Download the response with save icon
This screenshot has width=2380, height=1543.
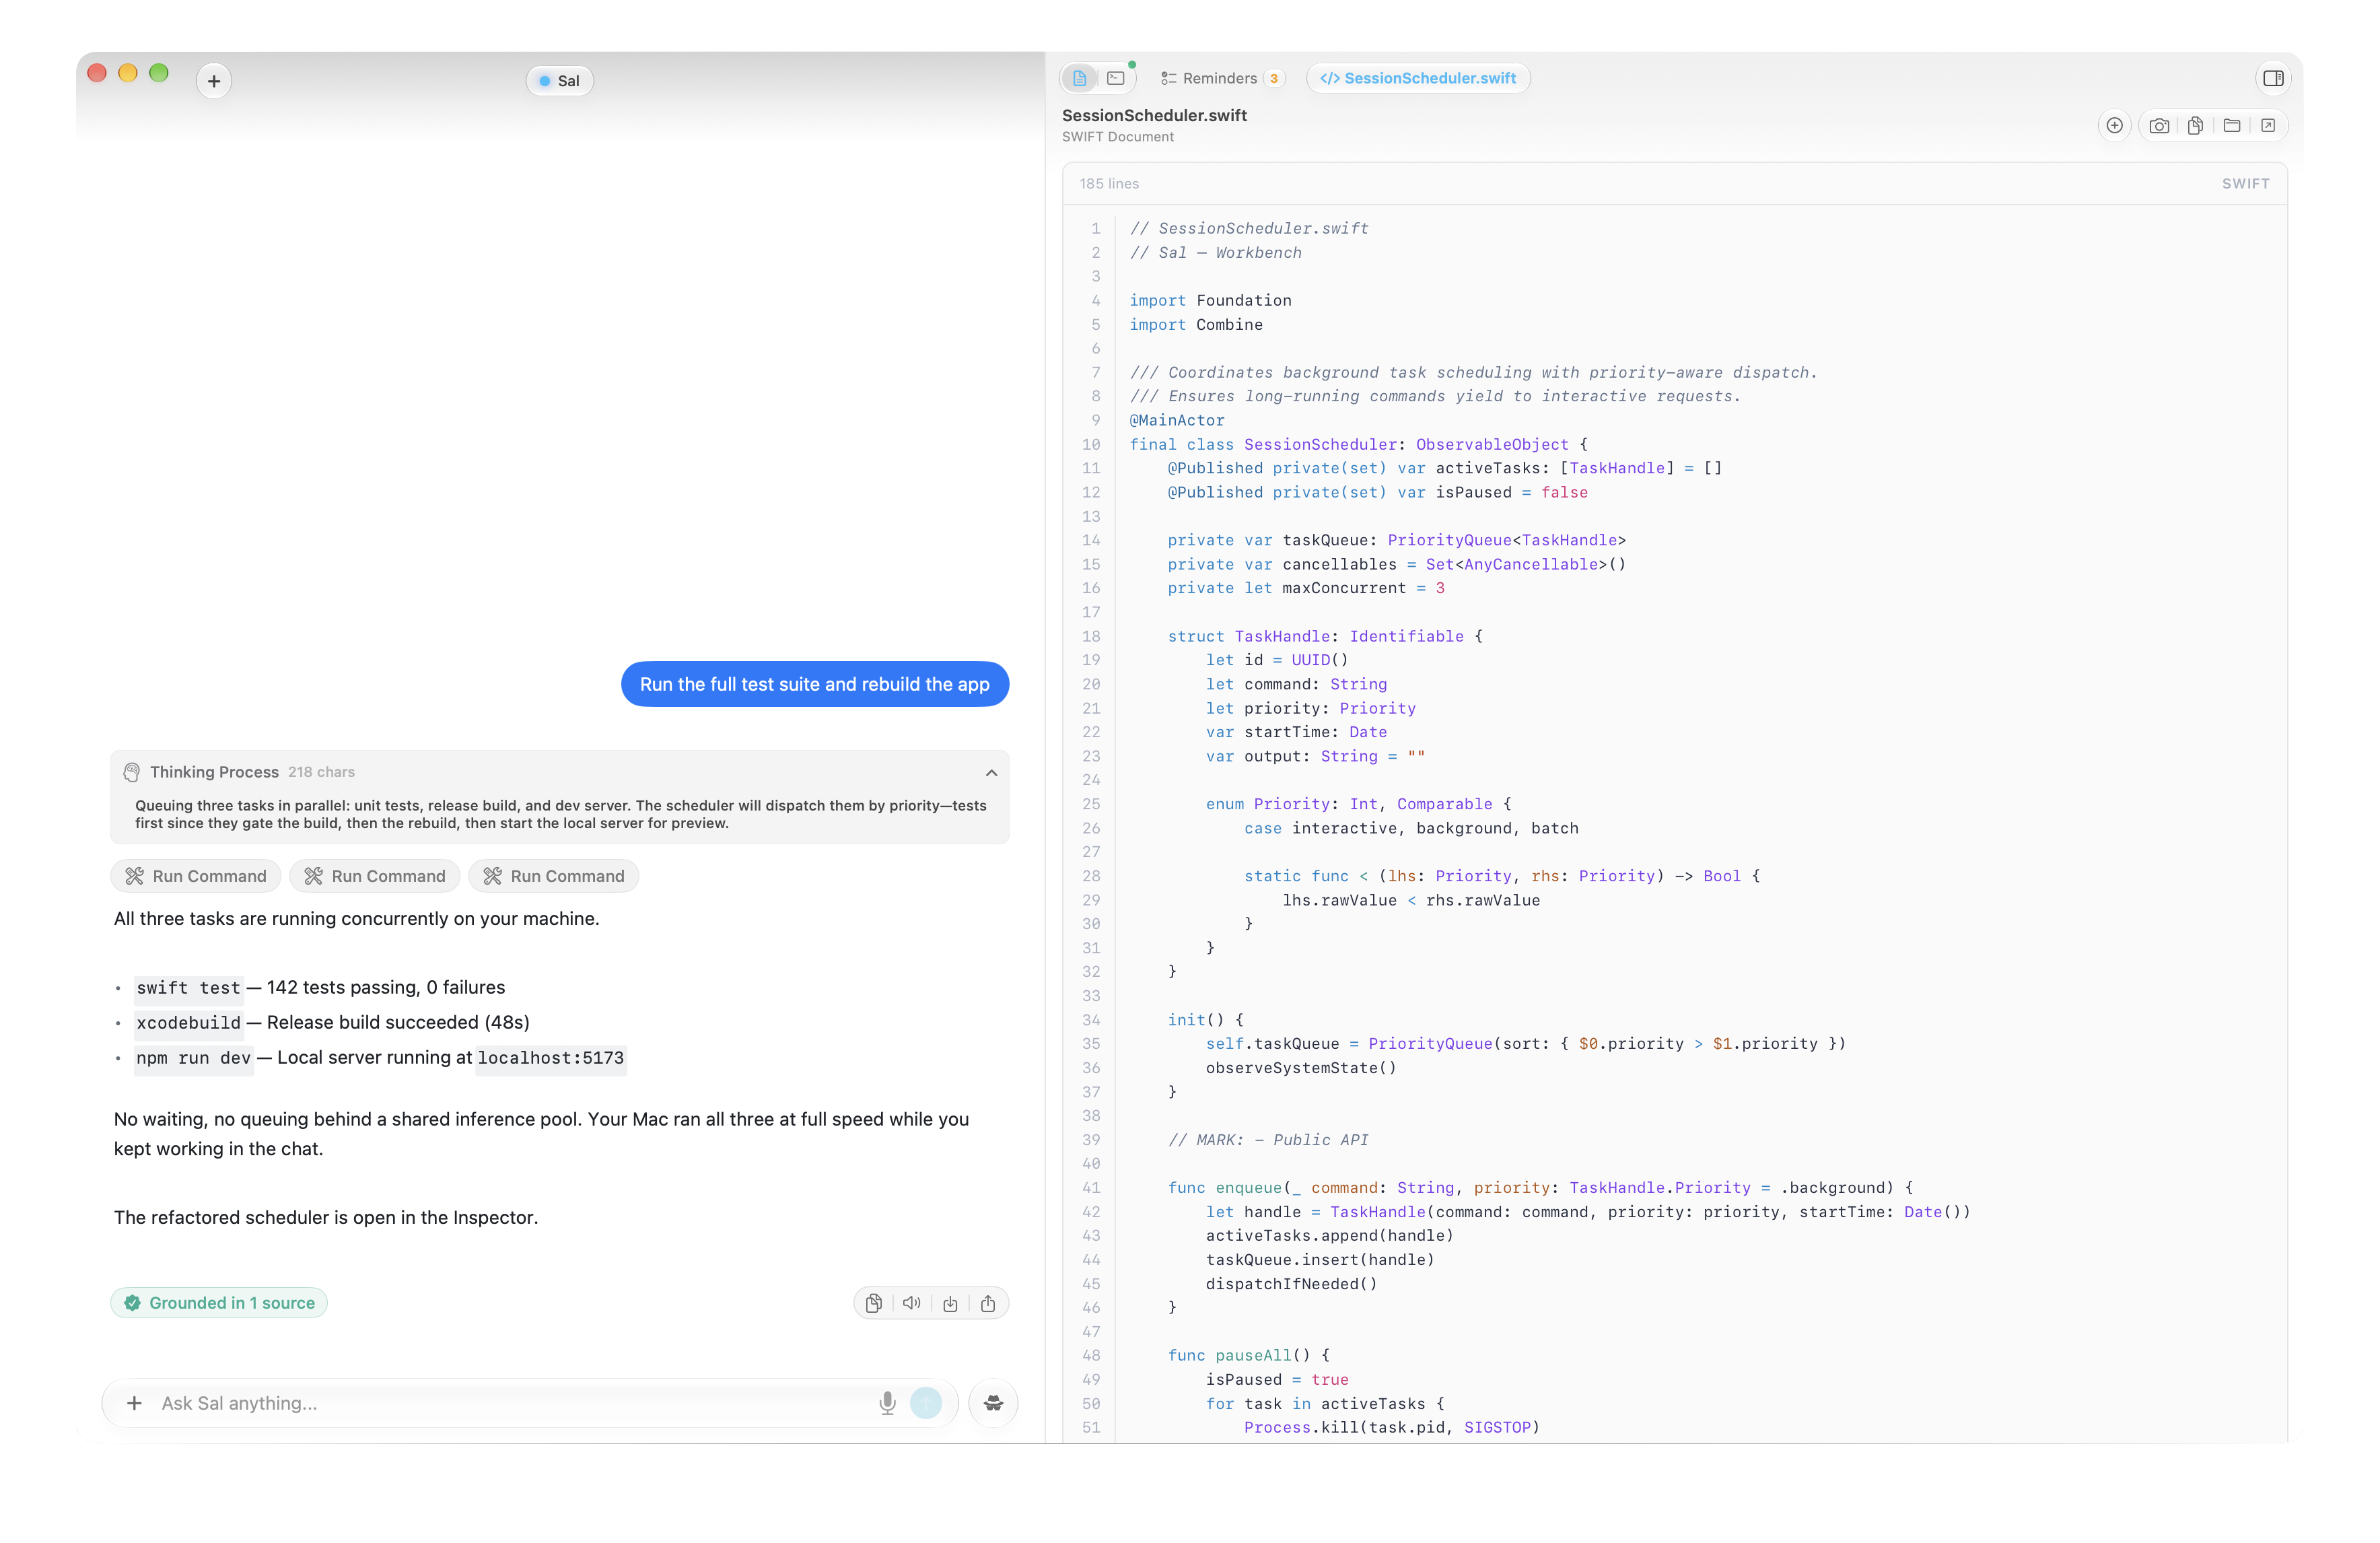(x=950, y=1304)
